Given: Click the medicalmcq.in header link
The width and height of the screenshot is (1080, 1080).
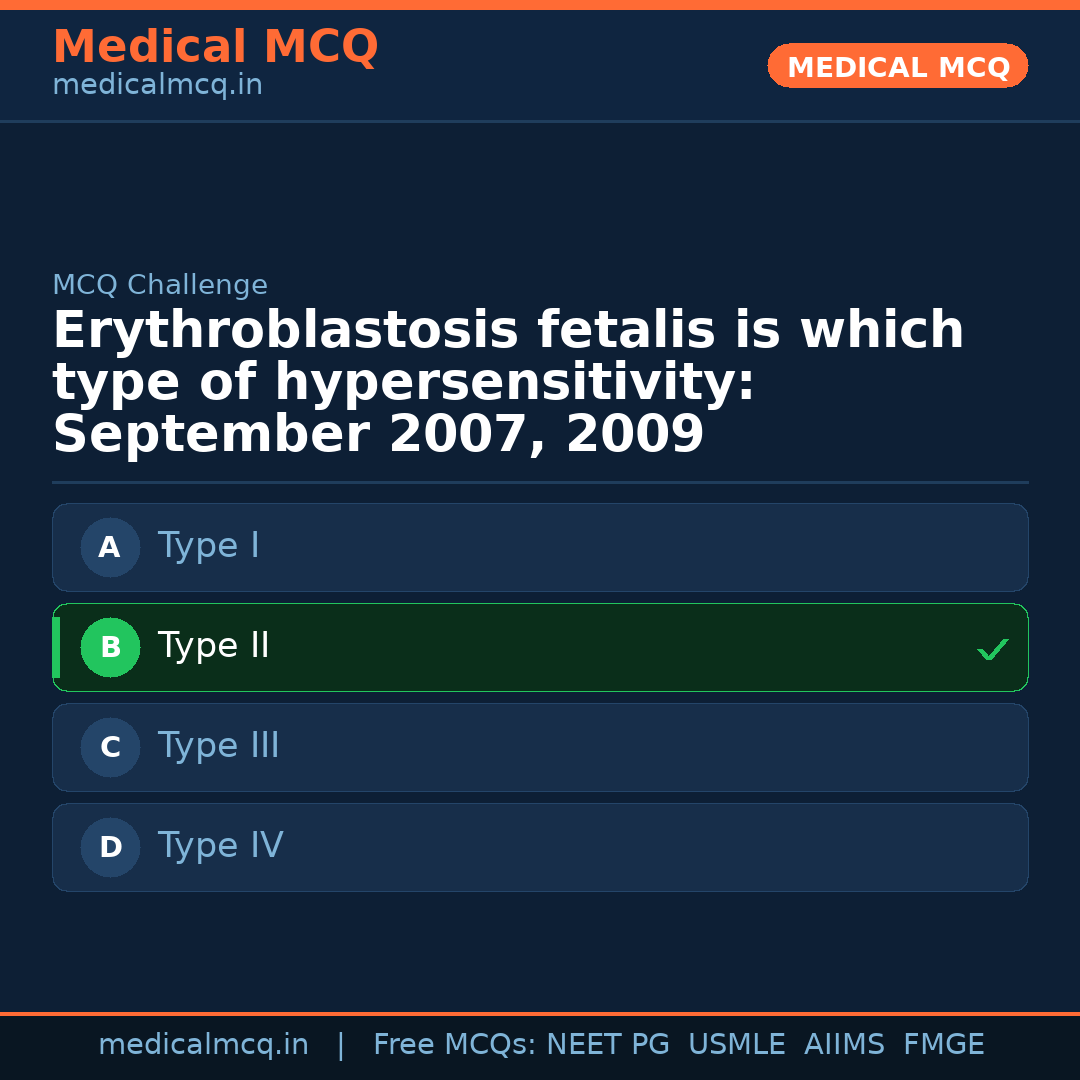Looking at the screenshot, I should [x=157, y=84].
